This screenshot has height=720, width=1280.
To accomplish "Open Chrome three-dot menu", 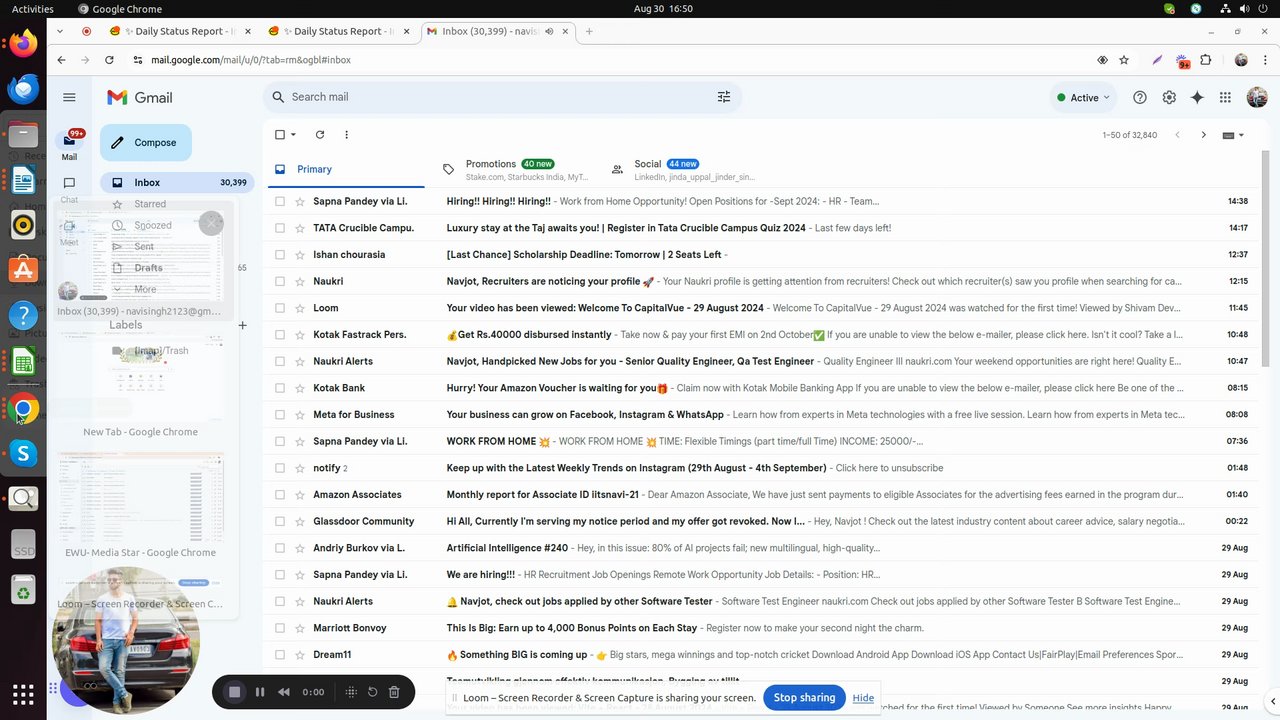I will (1263, 60).
